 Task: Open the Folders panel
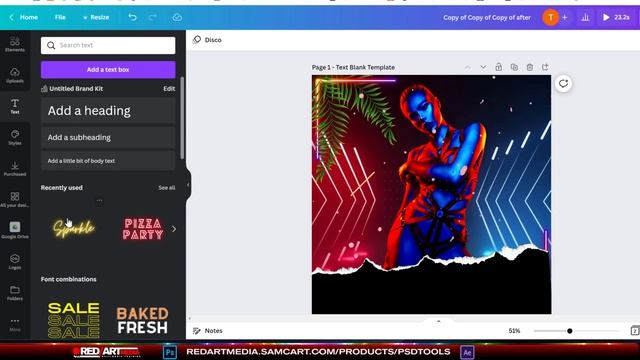click(15, 293)
